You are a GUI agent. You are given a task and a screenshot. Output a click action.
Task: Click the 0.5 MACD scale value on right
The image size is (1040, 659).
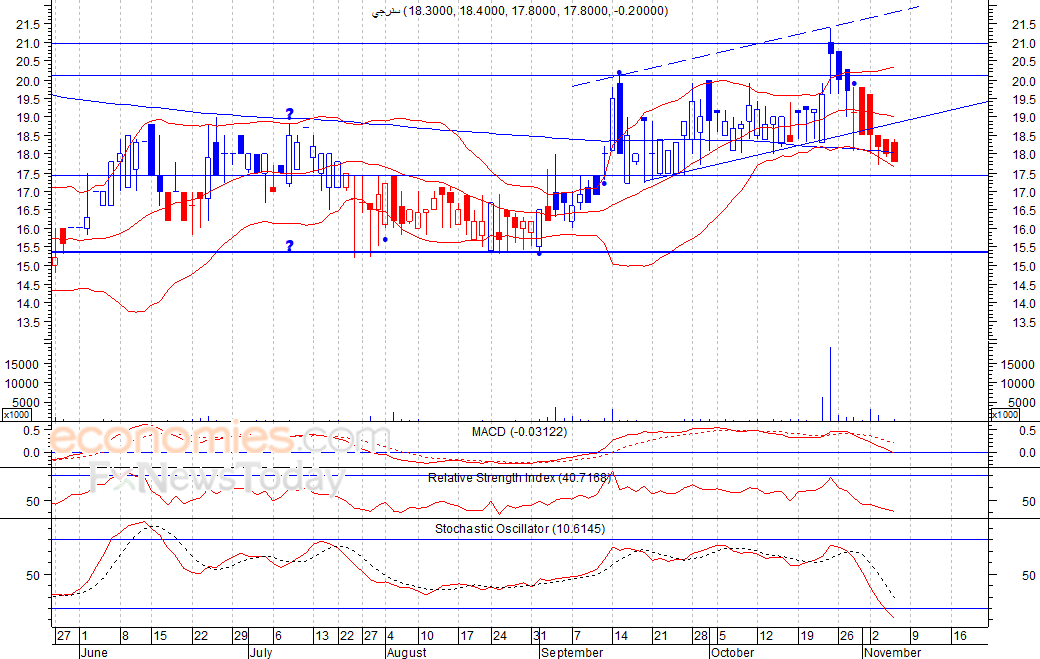tap(1027, 431)
